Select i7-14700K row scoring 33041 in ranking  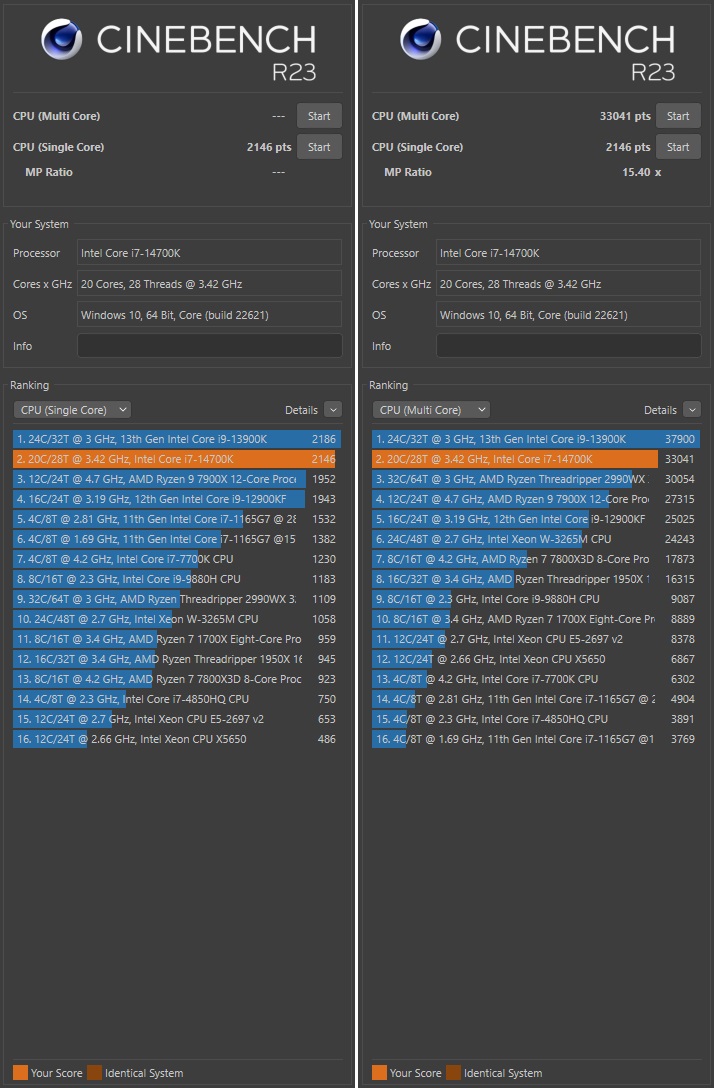point(536,459)
